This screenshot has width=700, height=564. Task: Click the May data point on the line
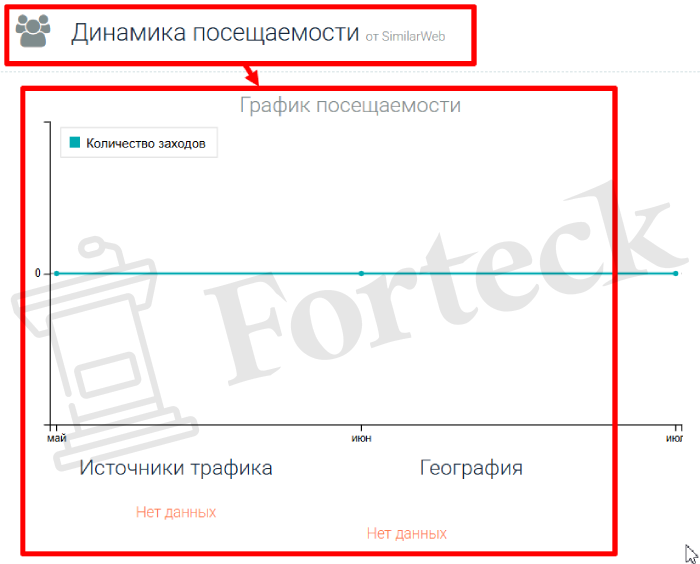(x=57, y=273)
